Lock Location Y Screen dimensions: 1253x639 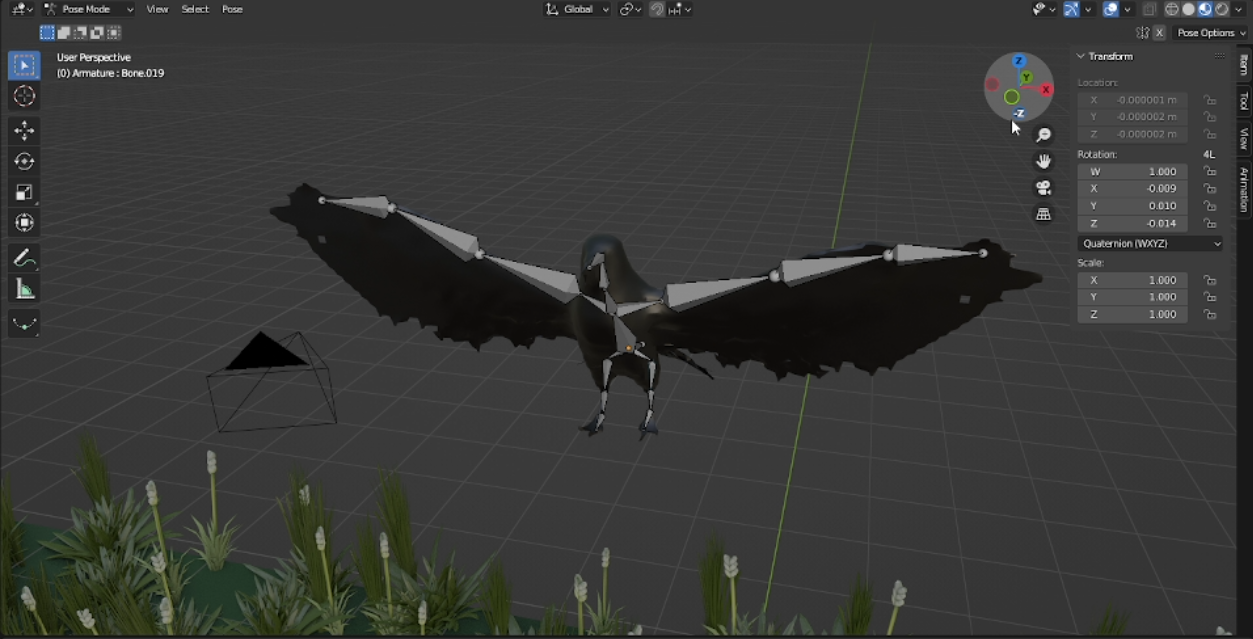[1210, 117]
